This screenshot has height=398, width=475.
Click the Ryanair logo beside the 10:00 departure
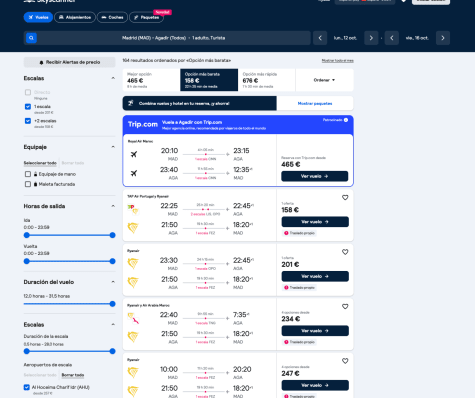coord(133,373)
